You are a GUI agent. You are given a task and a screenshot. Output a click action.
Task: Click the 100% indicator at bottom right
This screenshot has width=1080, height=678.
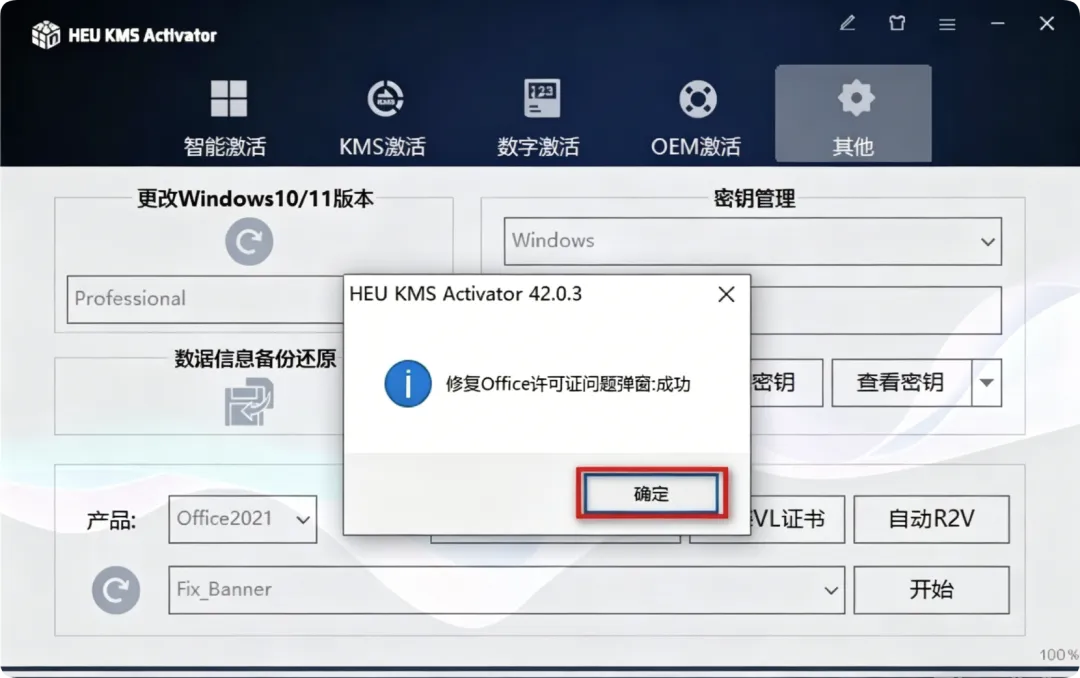tap(1059, 655)
